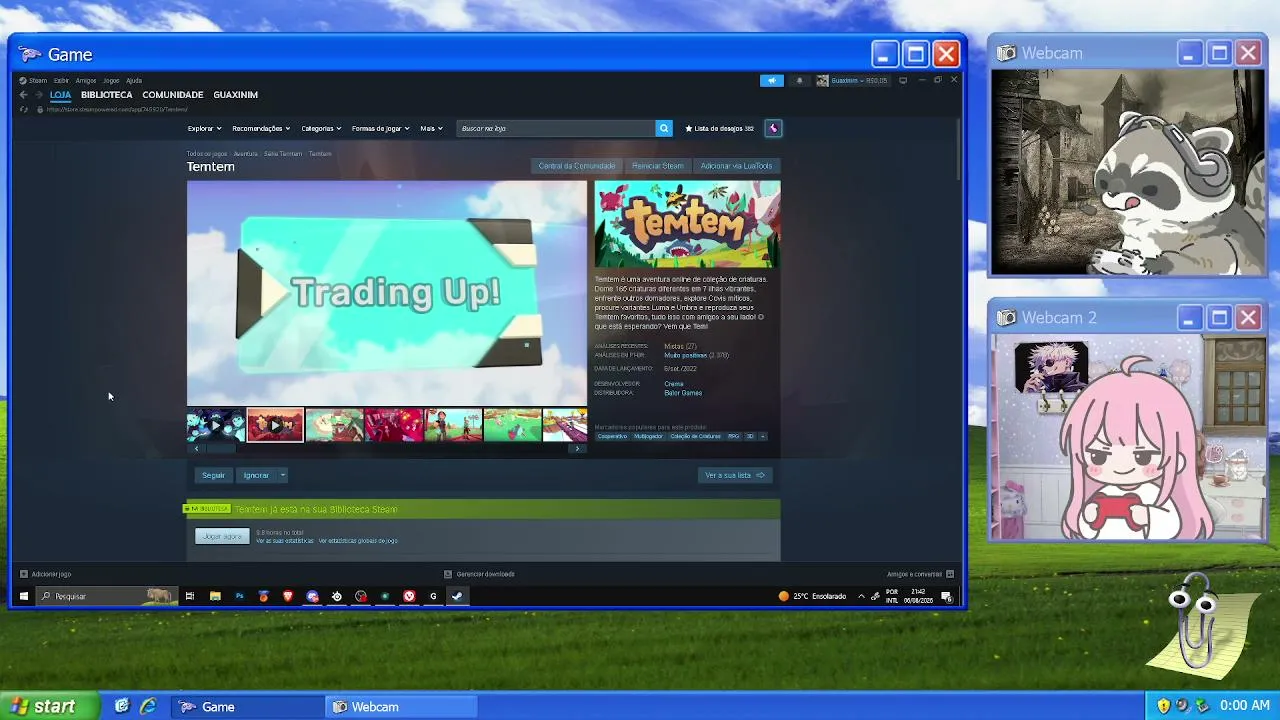Click the Internet Explorer quick launch icon

click(x=148, y=706)
